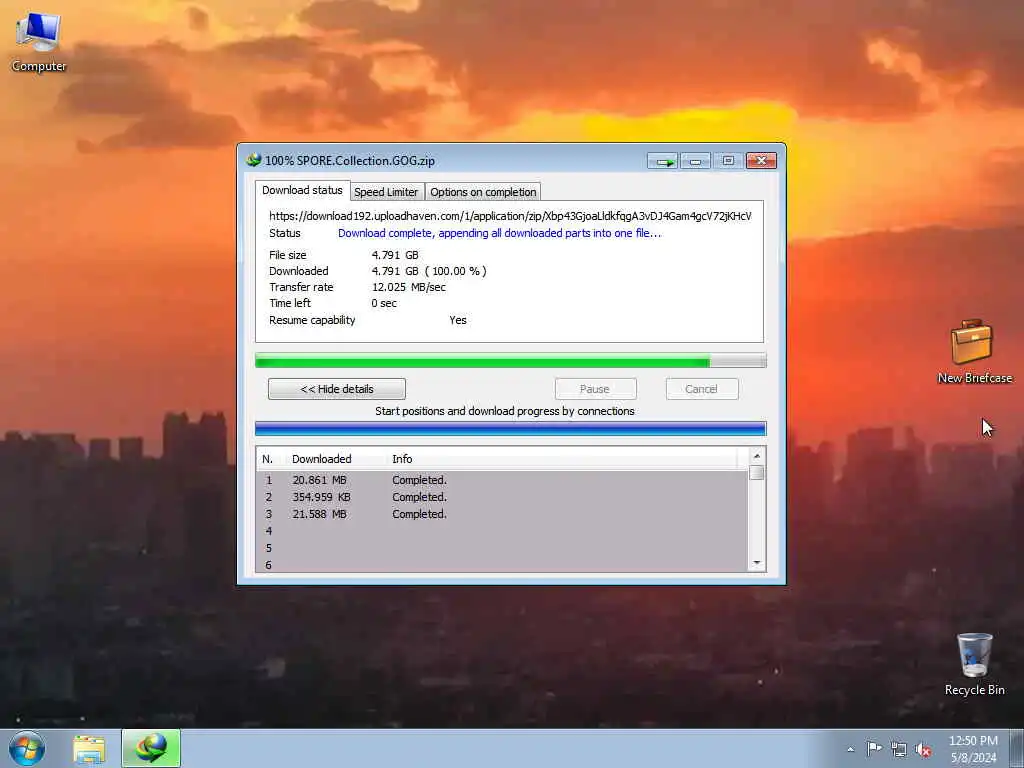Click the green download progress bar
The width and height of the screenshot is (1024, 768).
click(x=511, y=360)
